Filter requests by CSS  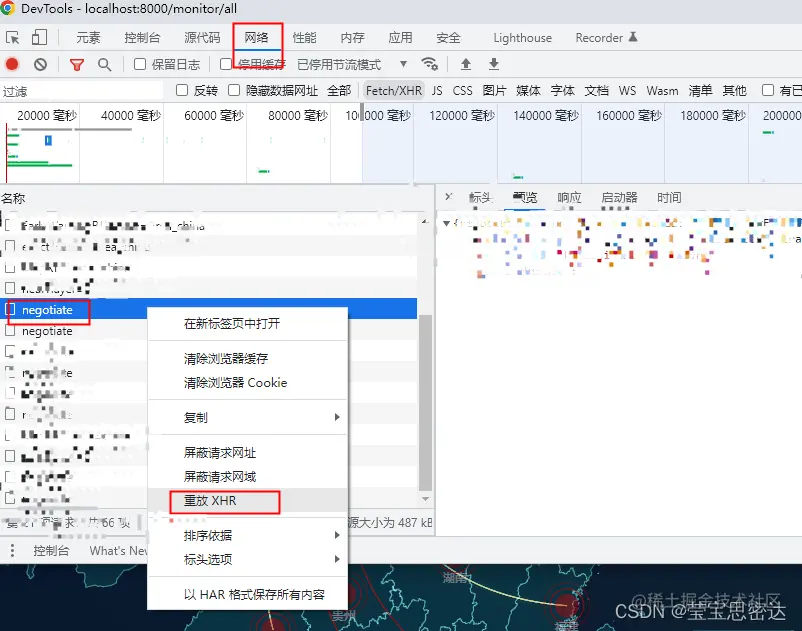pyautogui.click(x=462, y=91)
